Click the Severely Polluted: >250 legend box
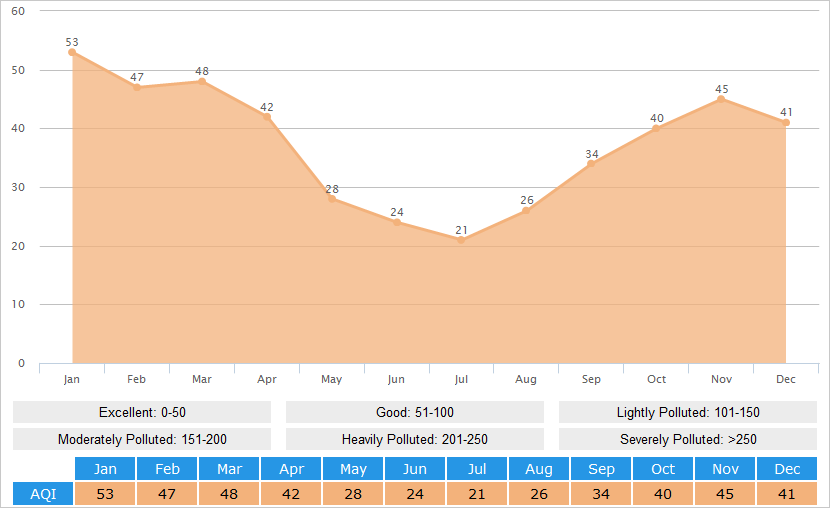The image size is (830, 508). [688, 439]
